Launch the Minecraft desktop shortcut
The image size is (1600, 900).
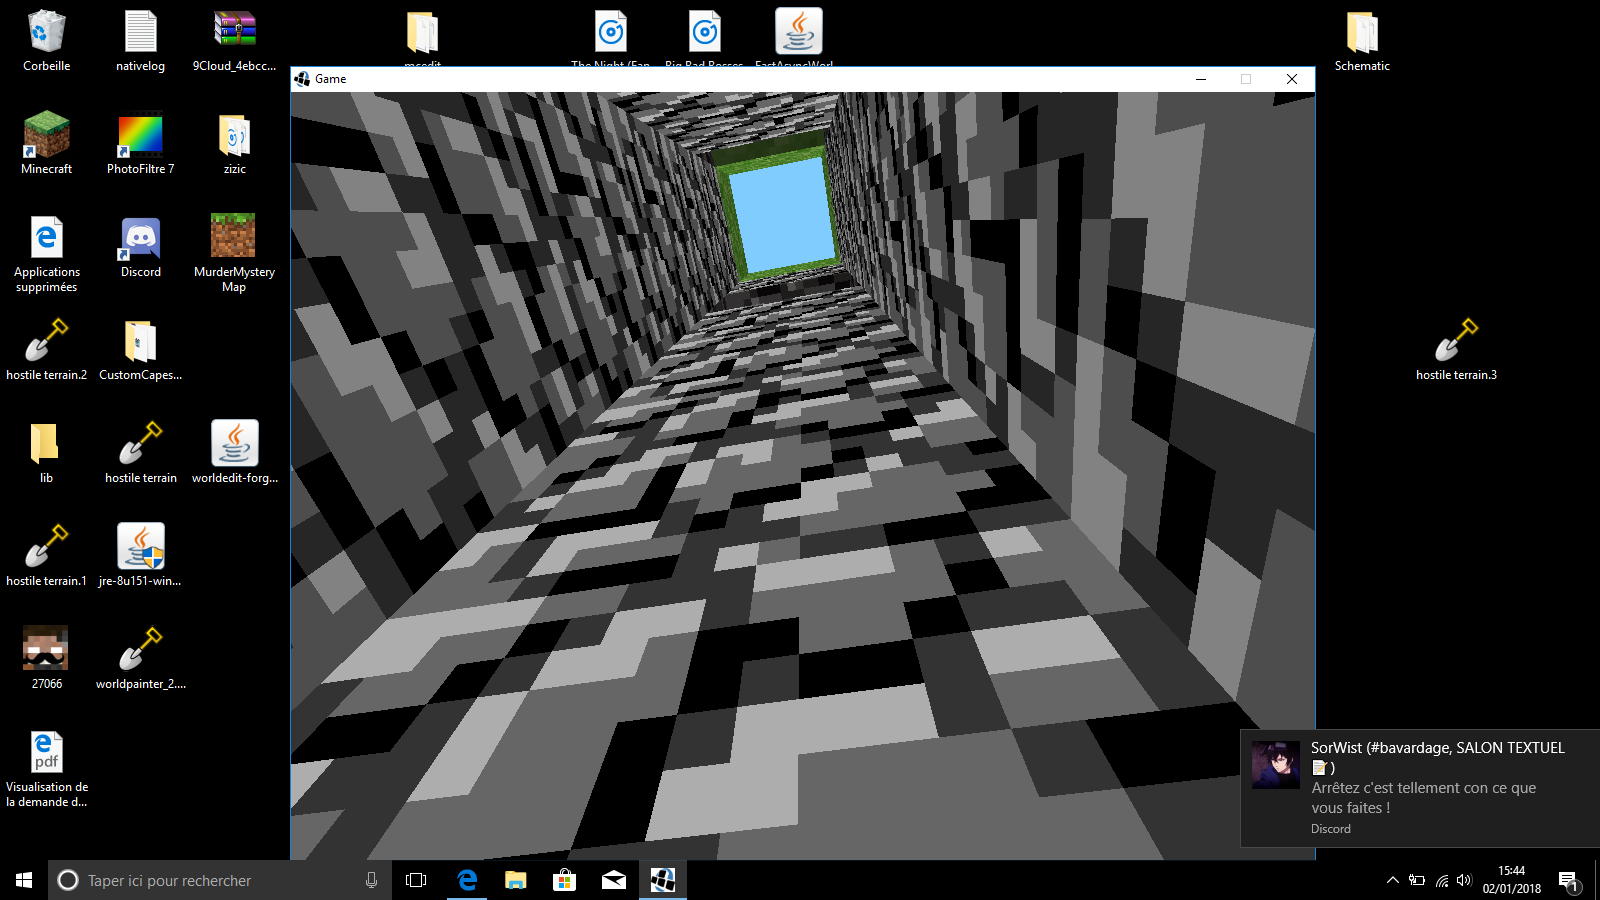click(46, 135)
